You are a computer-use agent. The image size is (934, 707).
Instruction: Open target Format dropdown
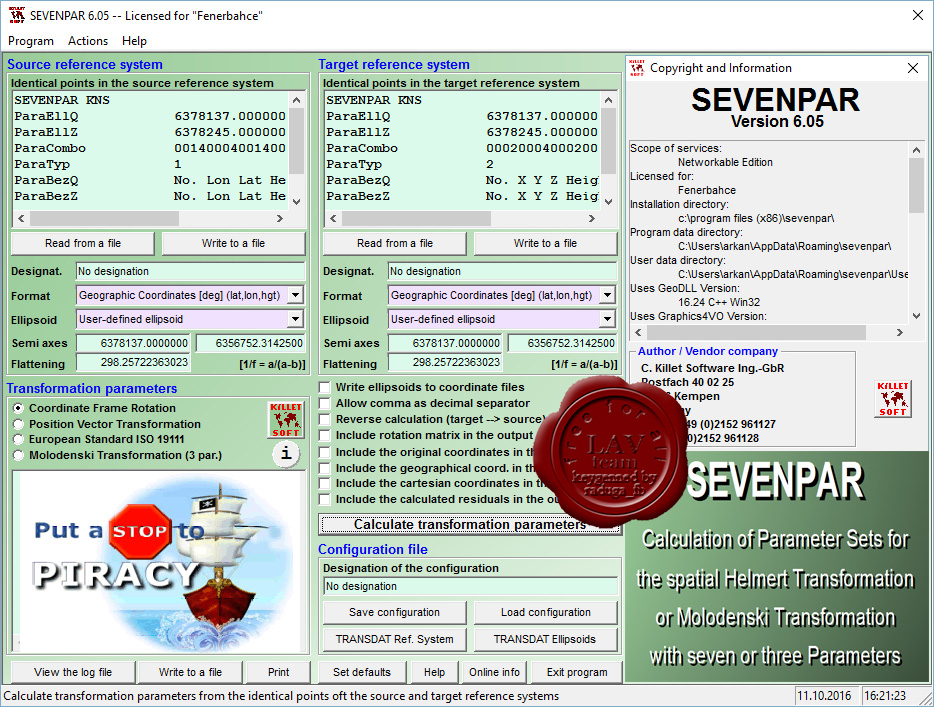click(608, 295)
